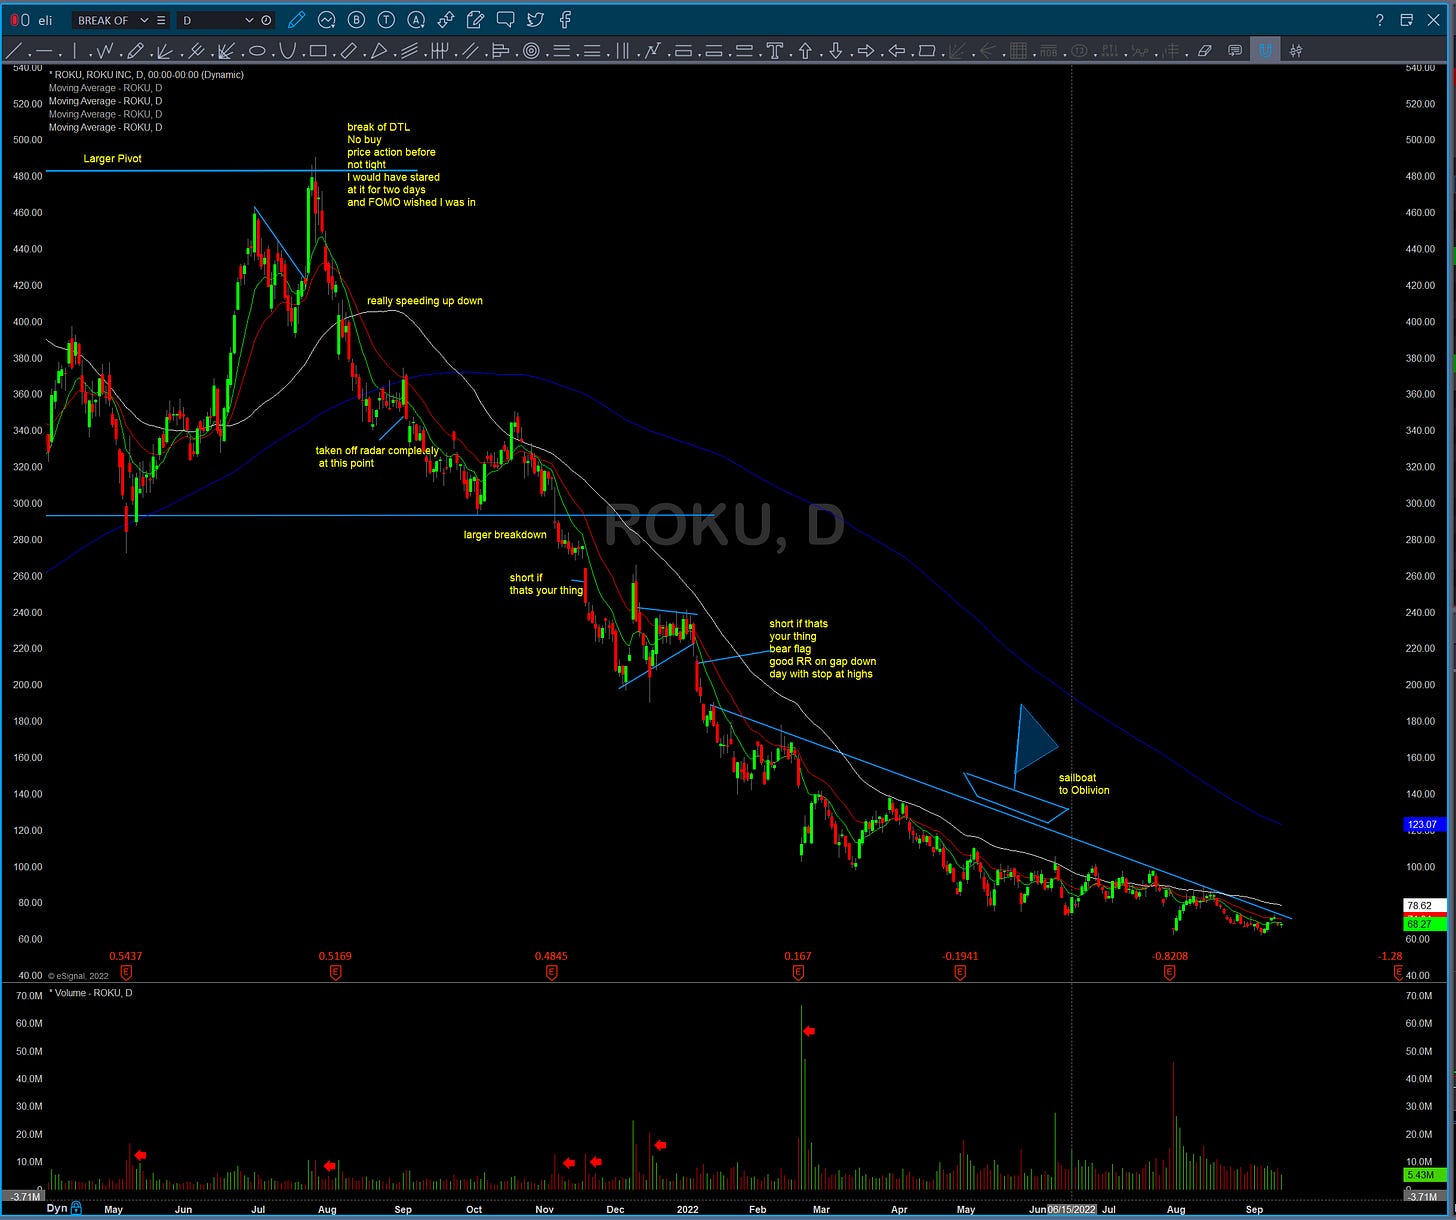Image resolution: width=1456 pixels, height=1220 pixels.
Task: Open the edit notes icon
Action: 476,19
